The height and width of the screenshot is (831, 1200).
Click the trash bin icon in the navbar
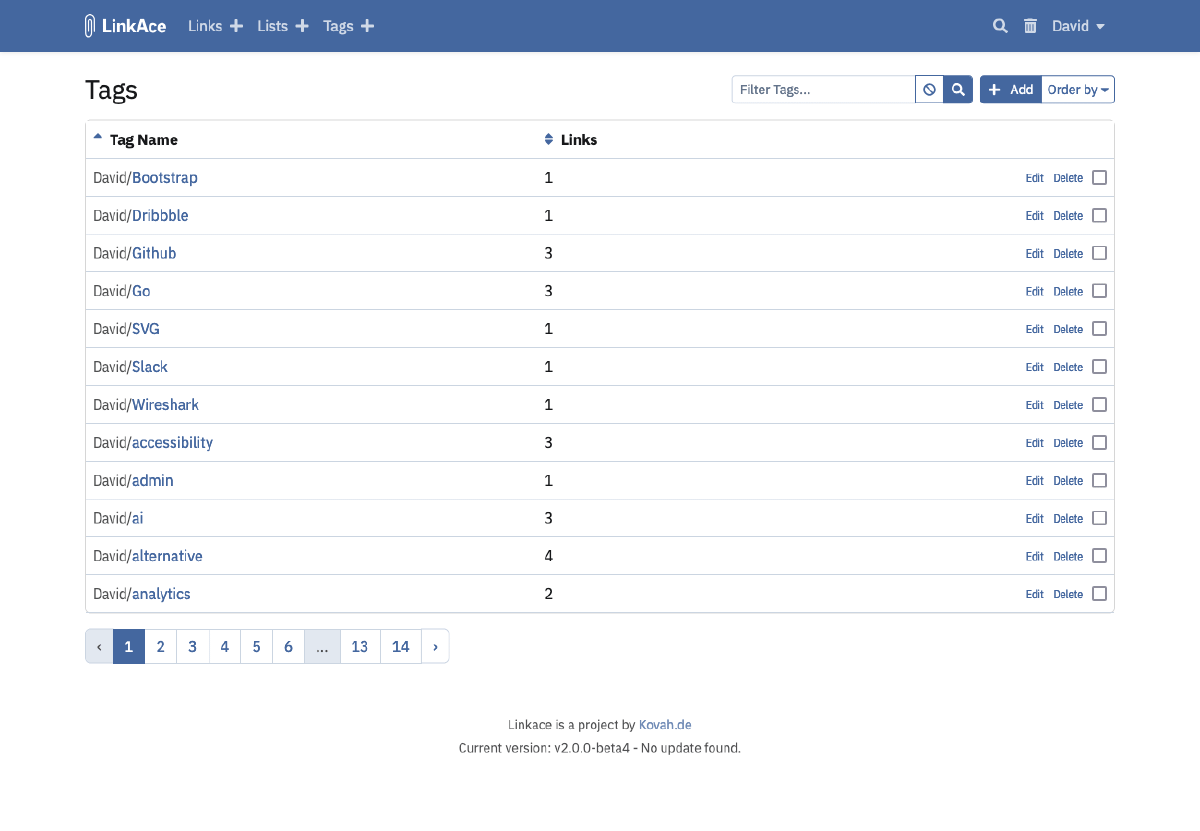[1030, 26]
